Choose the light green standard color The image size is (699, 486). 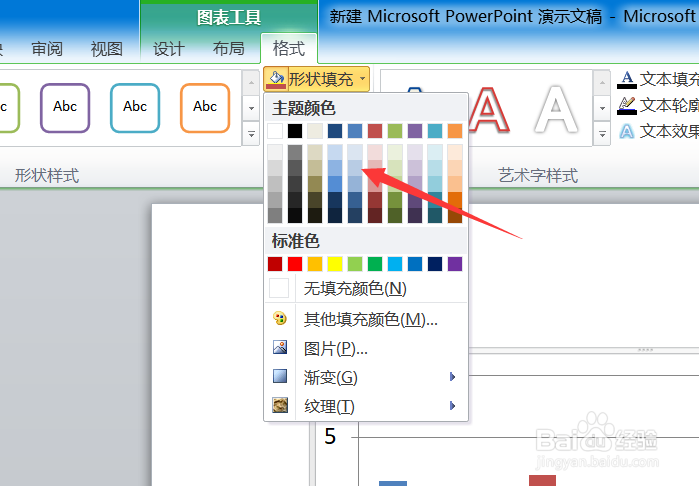click(x=355, y=264)
